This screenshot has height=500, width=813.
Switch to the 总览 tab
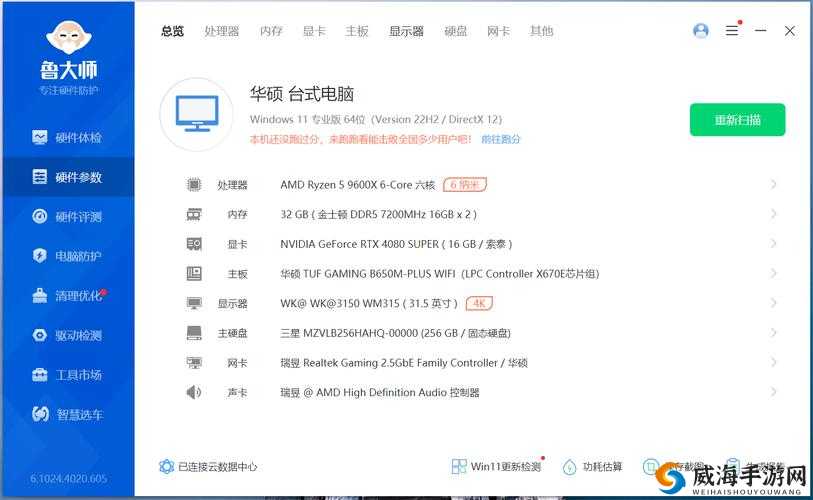(x=173, y=31)
